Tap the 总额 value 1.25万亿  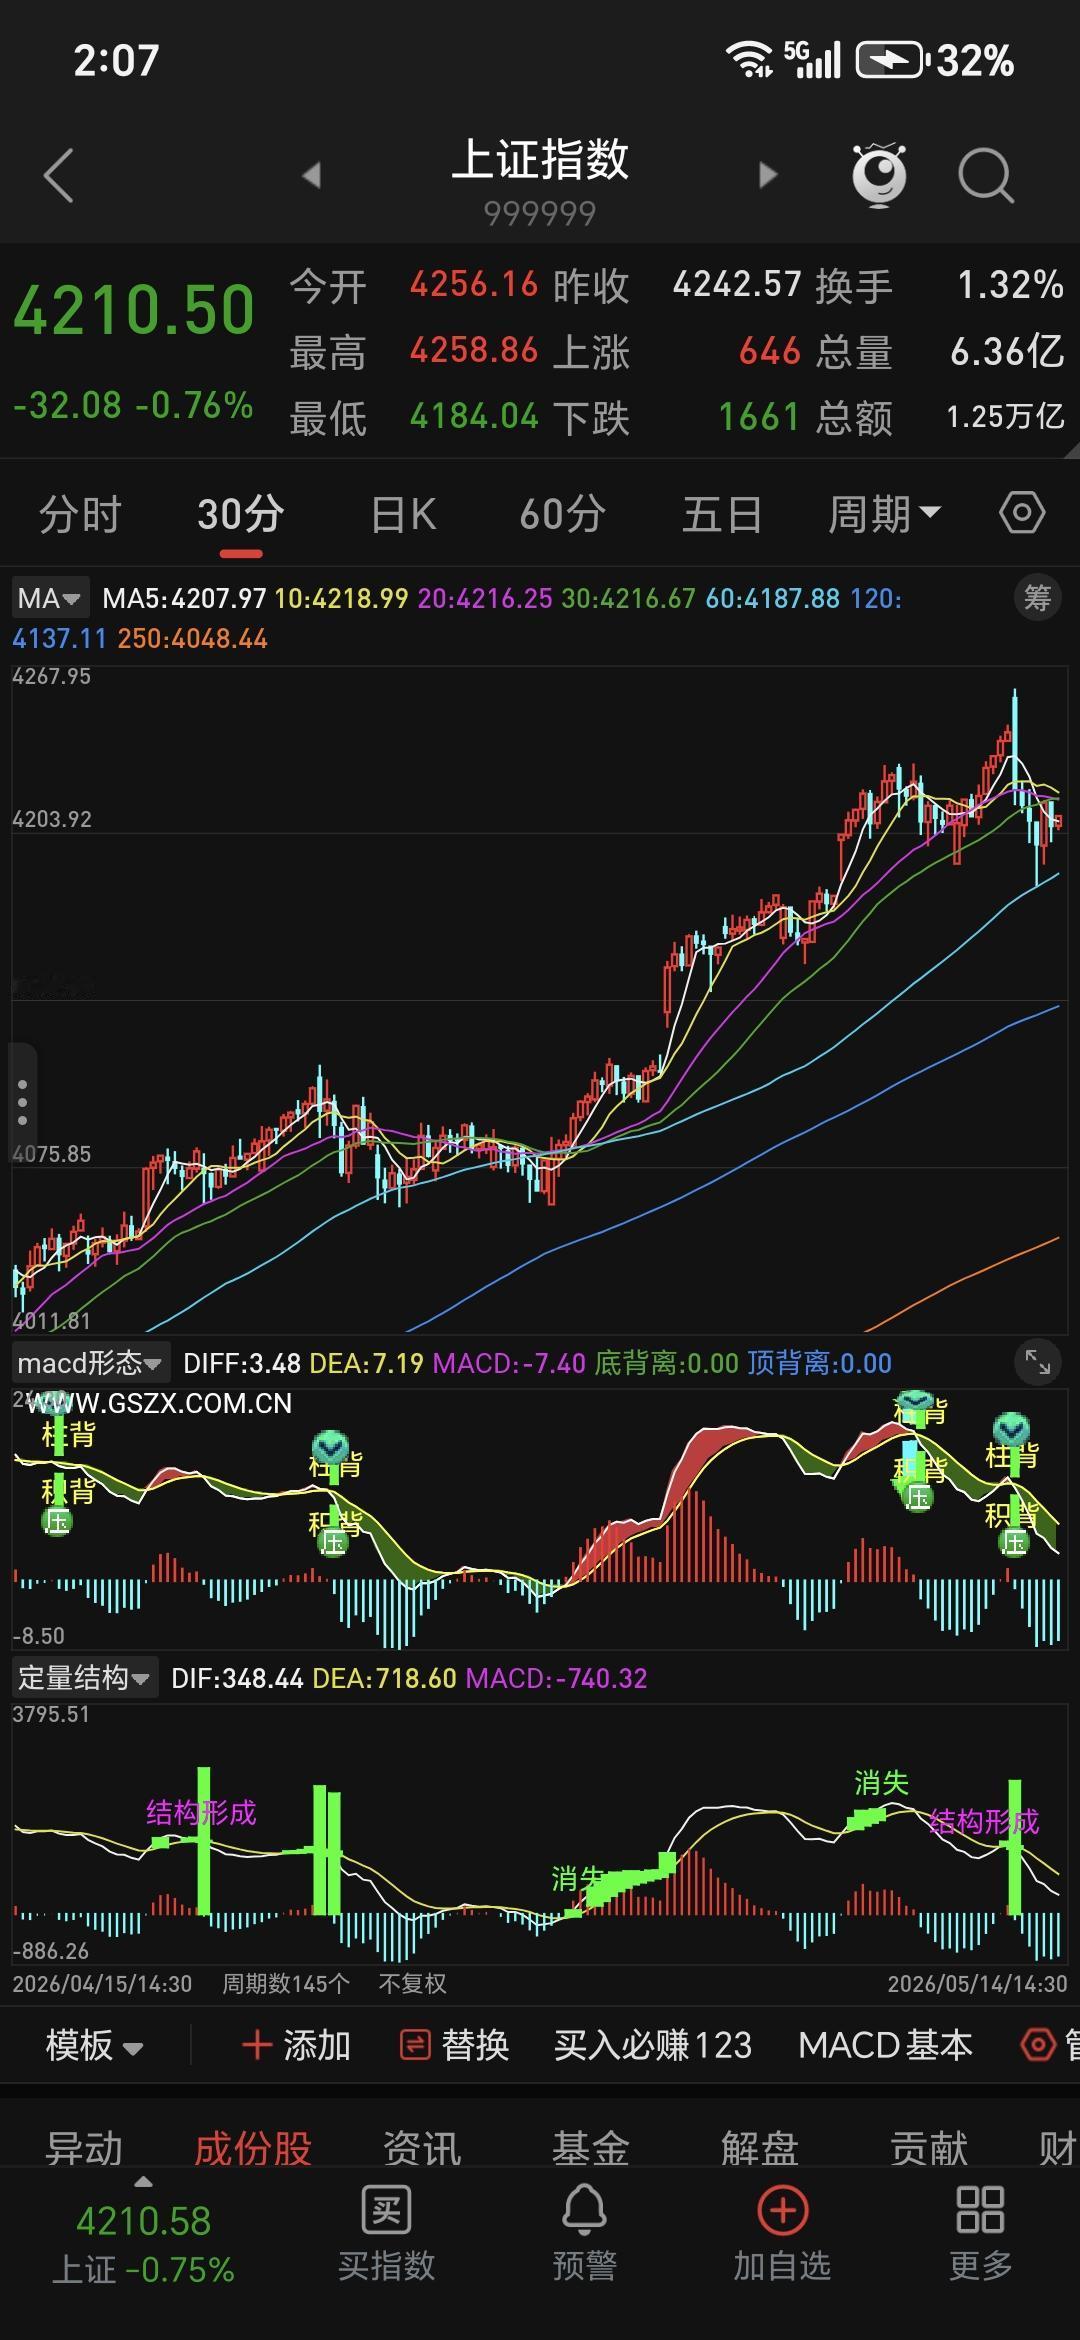1006,416
